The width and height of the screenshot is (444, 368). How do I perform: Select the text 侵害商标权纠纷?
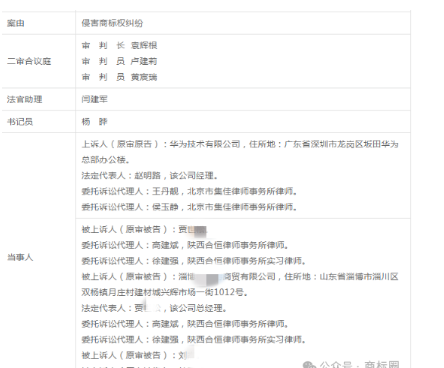[112, 23]
